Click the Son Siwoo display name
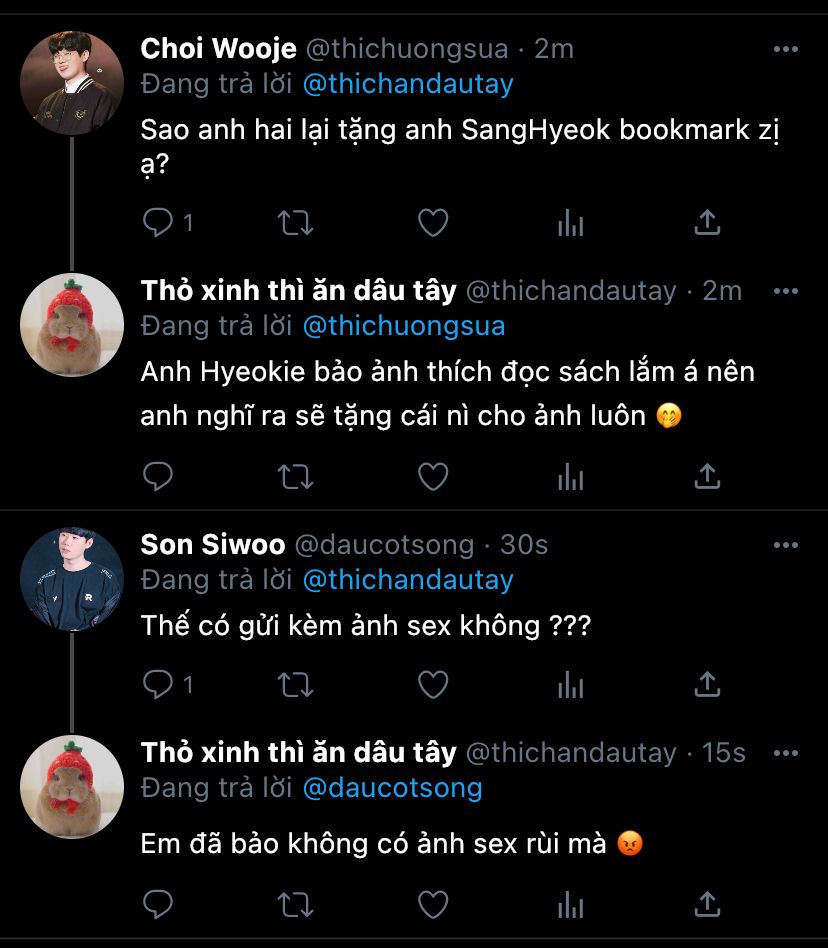 click(213, 545)
